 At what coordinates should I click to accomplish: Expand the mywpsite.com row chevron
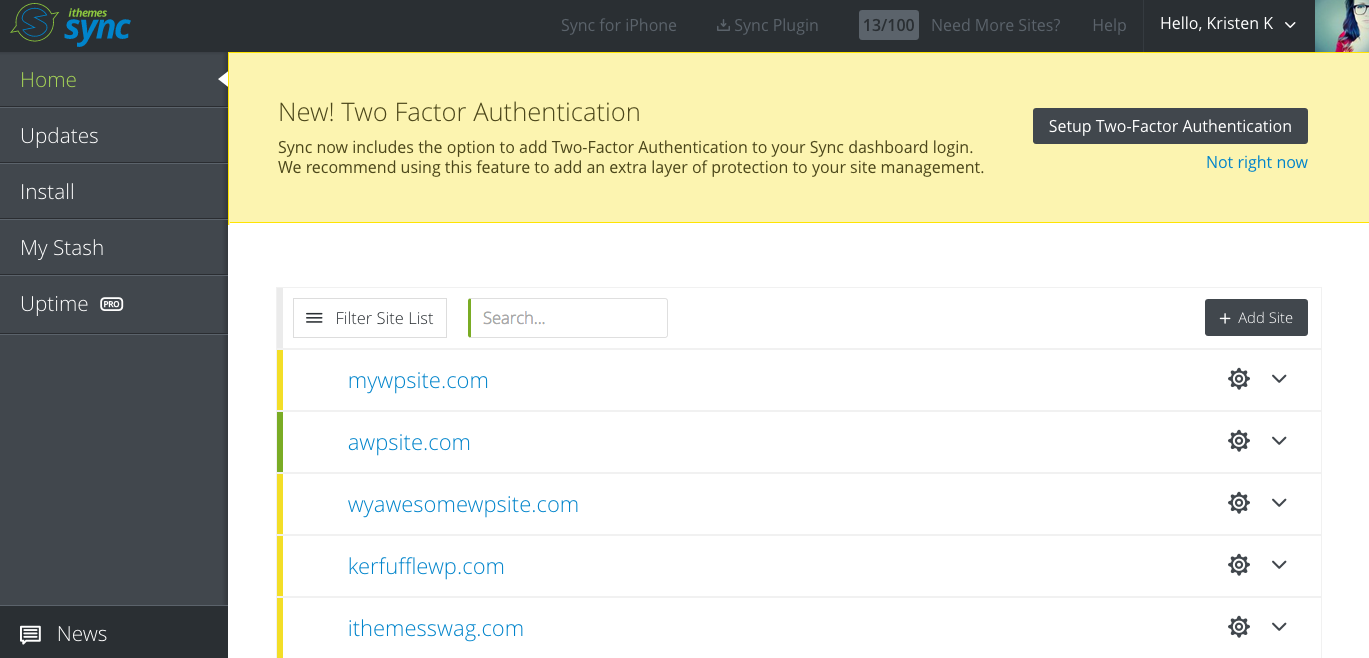1279,379
